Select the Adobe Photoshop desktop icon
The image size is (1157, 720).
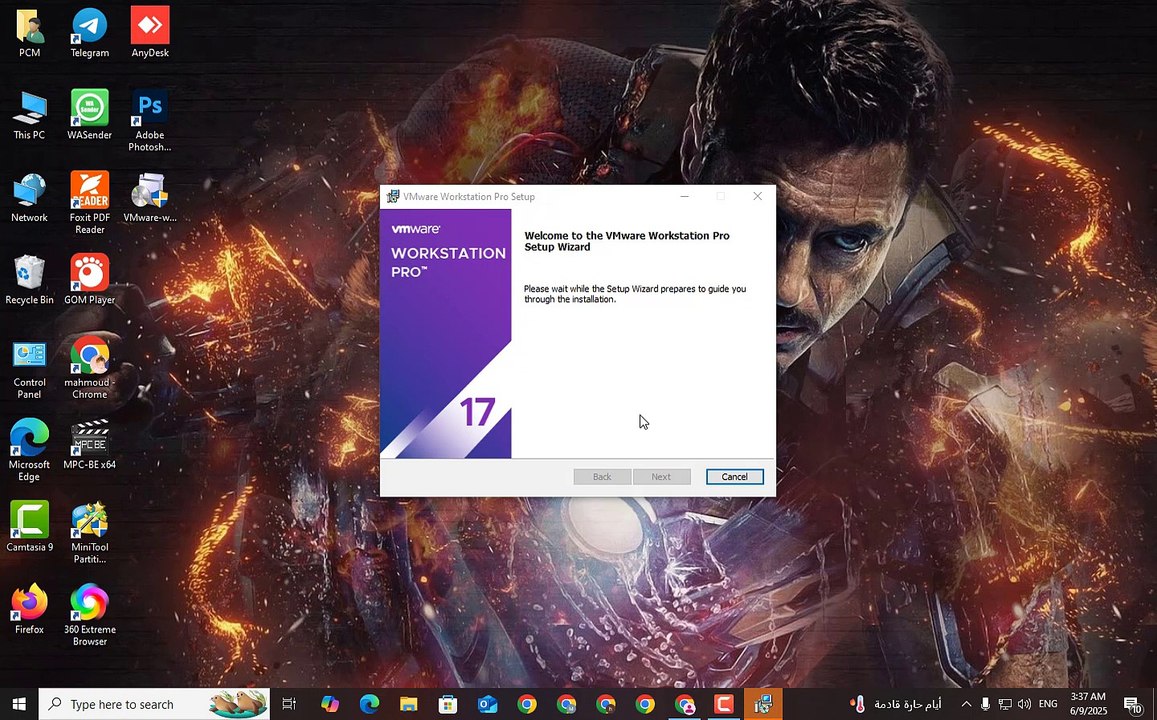150,110
